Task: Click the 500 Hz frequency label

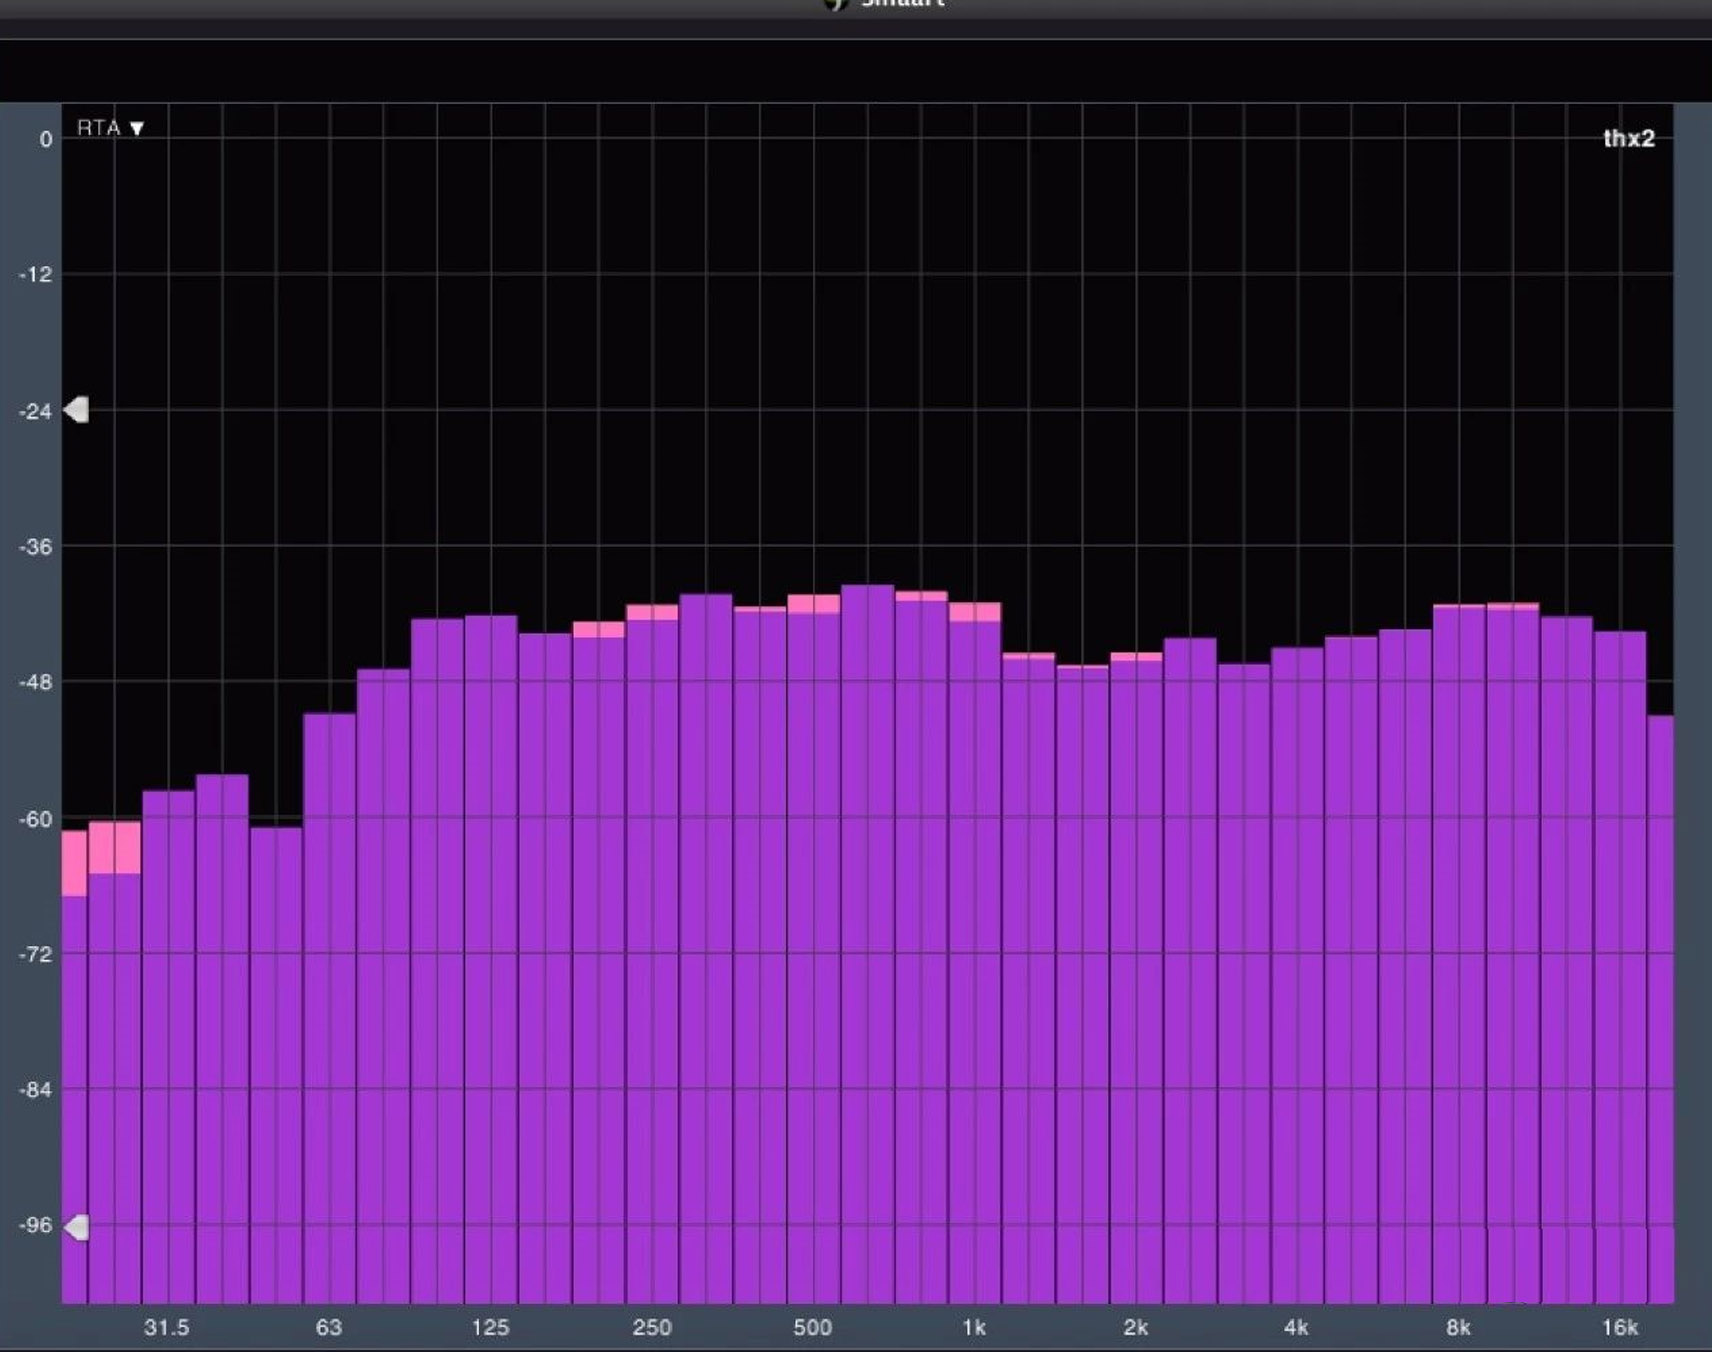Action: [812, 1327]
